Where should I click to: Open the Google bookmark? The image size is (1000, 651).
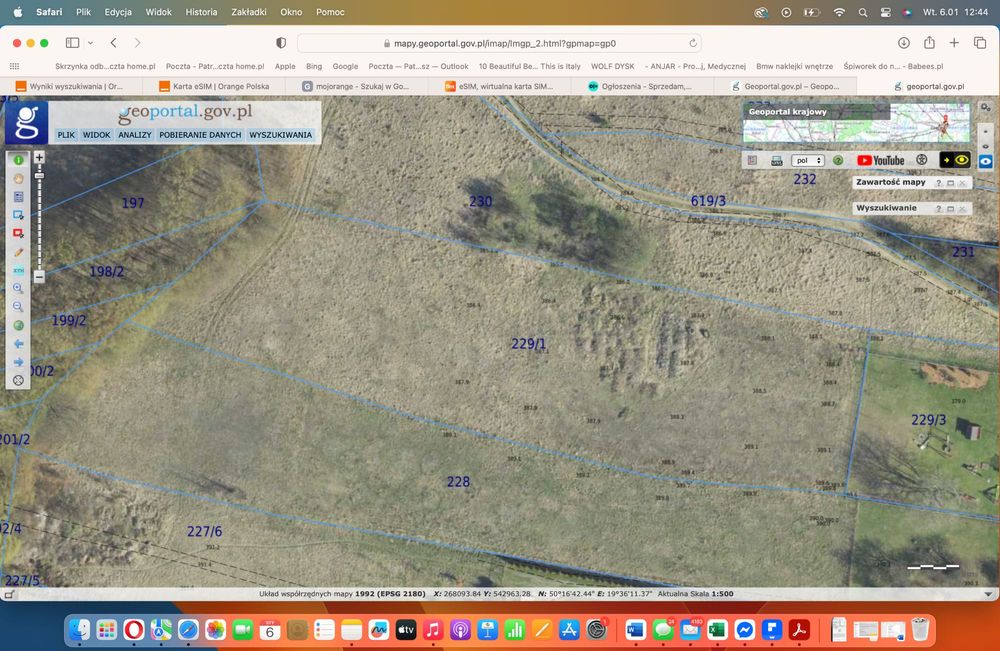tap(345, 66)
